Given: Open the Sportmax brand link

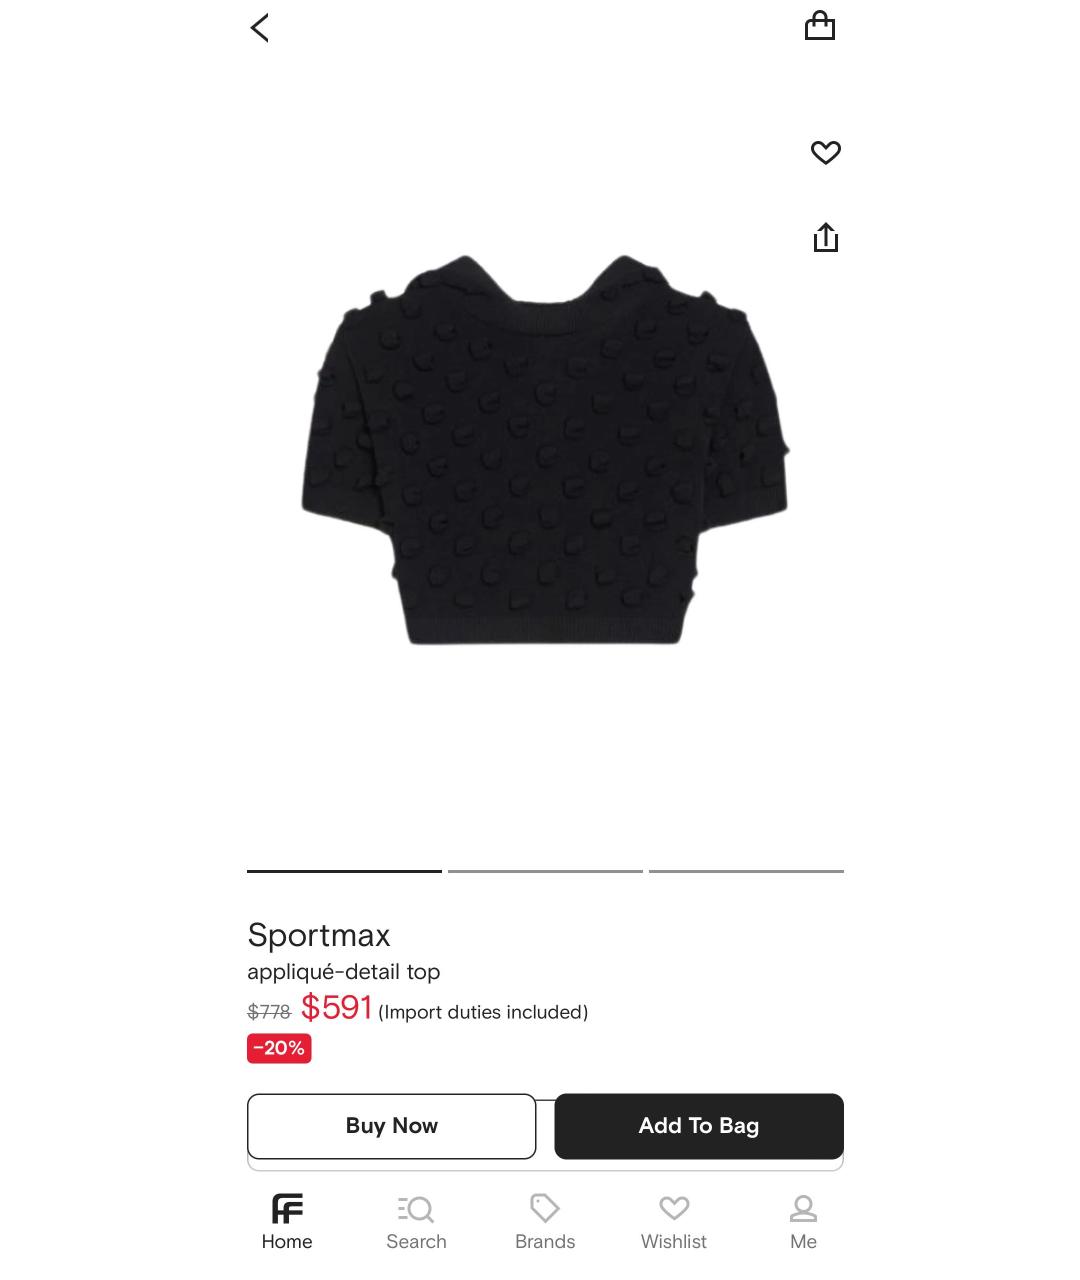Looking at the screenshot, I should tap(319, 935).
